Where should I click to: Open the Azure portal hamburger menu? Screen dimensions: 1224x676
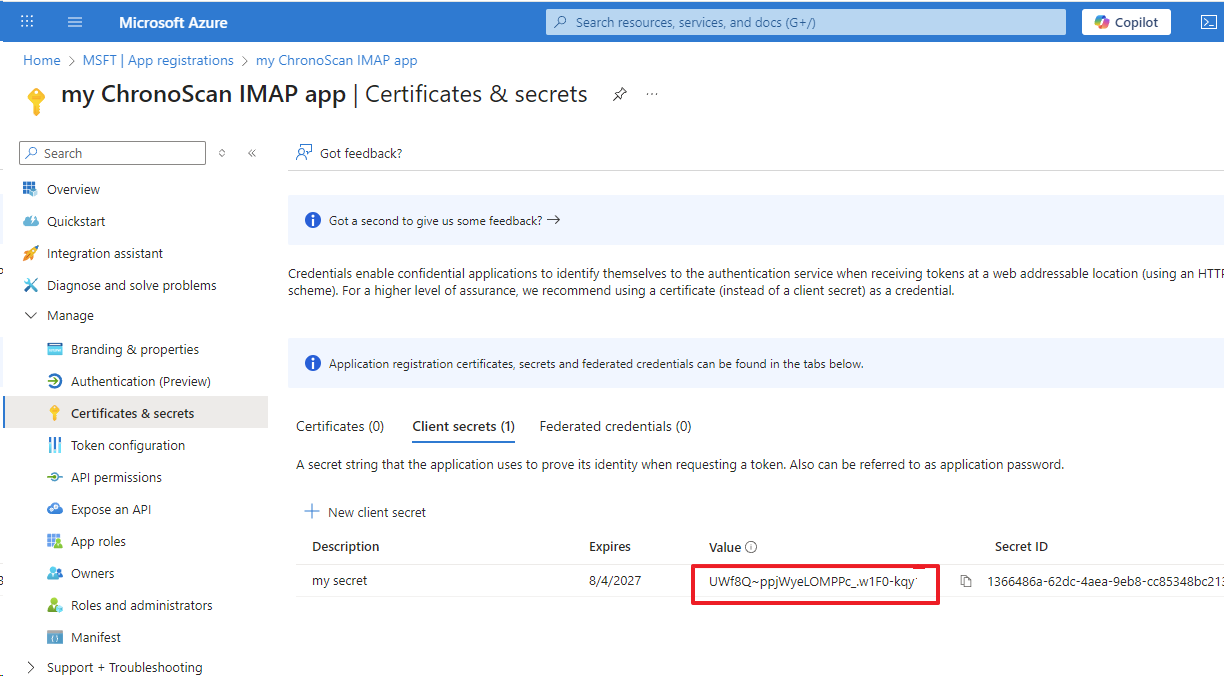[75, 22]
